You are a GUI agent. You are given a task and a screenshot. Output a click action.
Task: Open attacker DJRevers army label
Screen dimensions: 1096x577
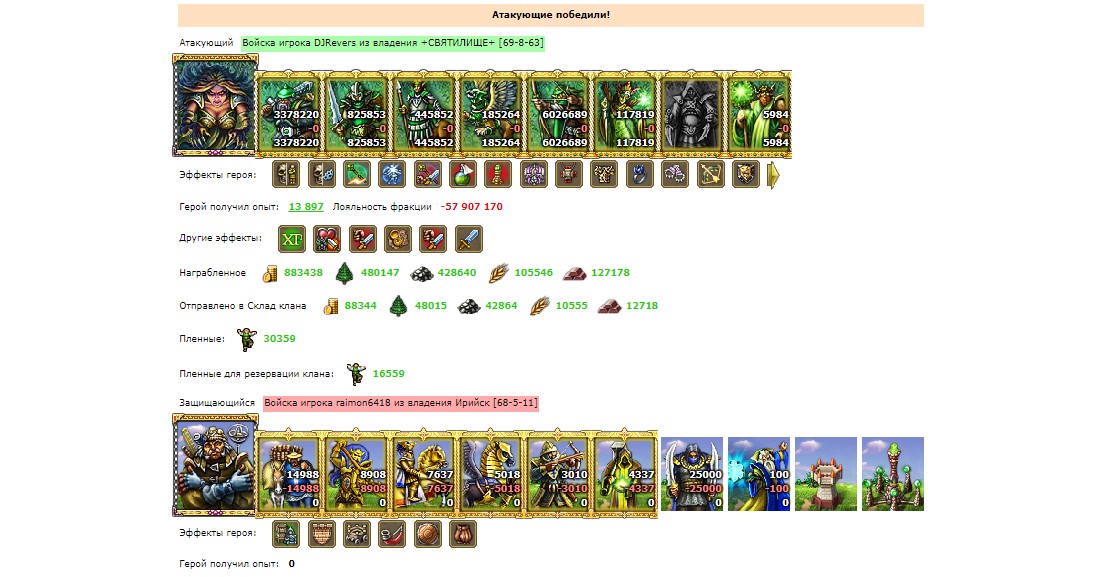(393, 43)
